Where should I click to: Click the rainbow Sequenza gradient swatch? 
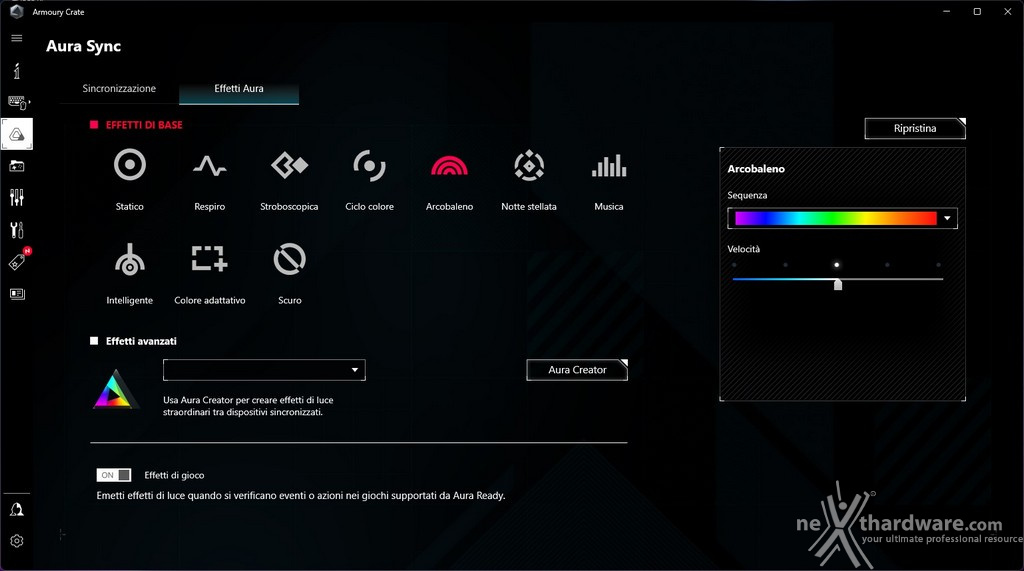coord(836,218)
